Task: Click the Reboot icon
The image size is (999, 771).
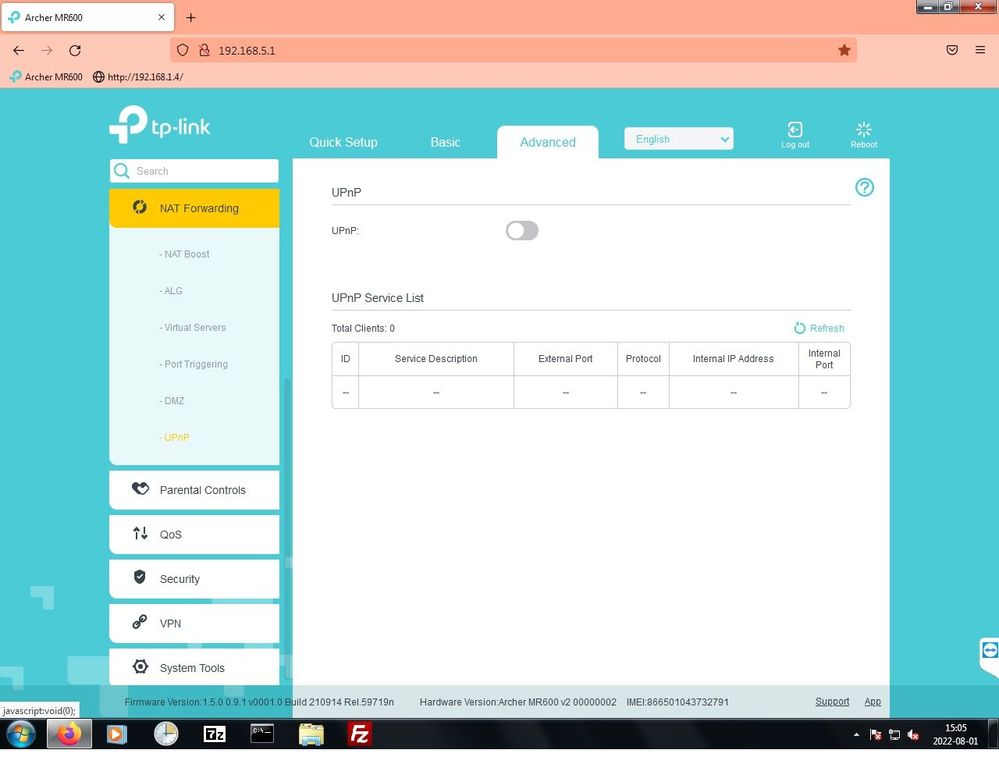Action: (864, 131)
